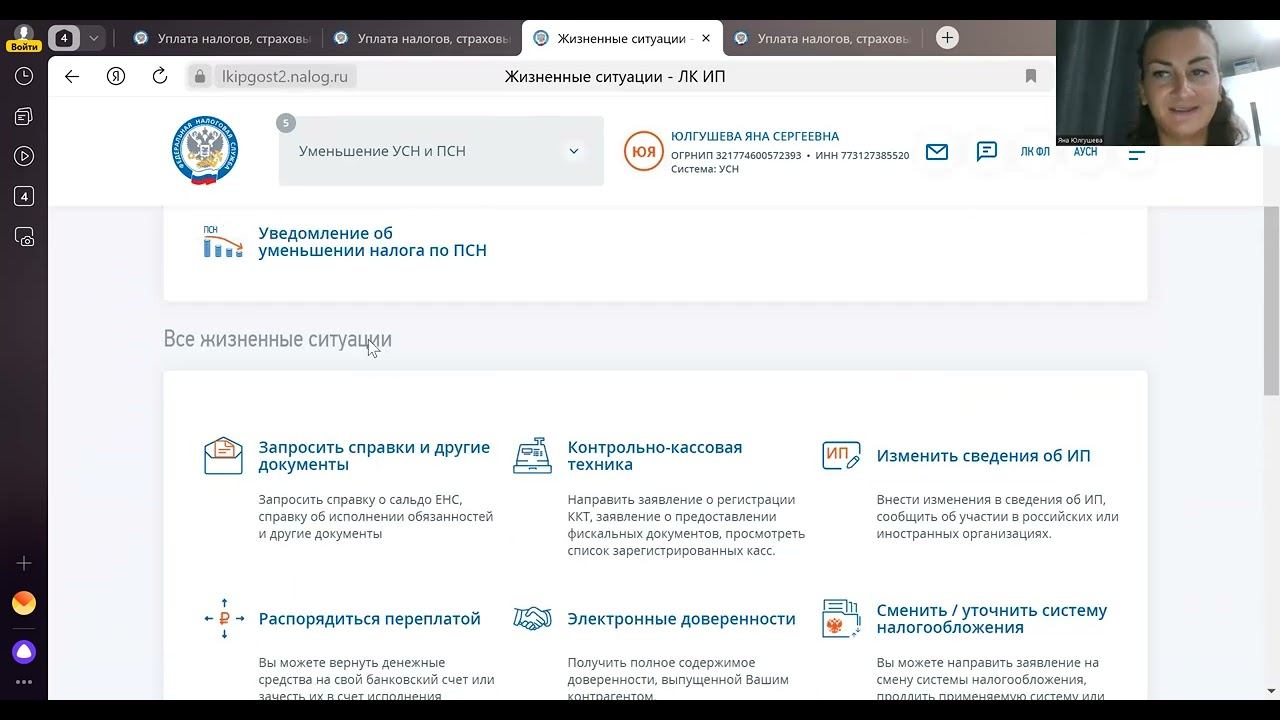
Task: Open the sidebar three-dot more menu
Action: pyautogui.click(x=24, y=683)
